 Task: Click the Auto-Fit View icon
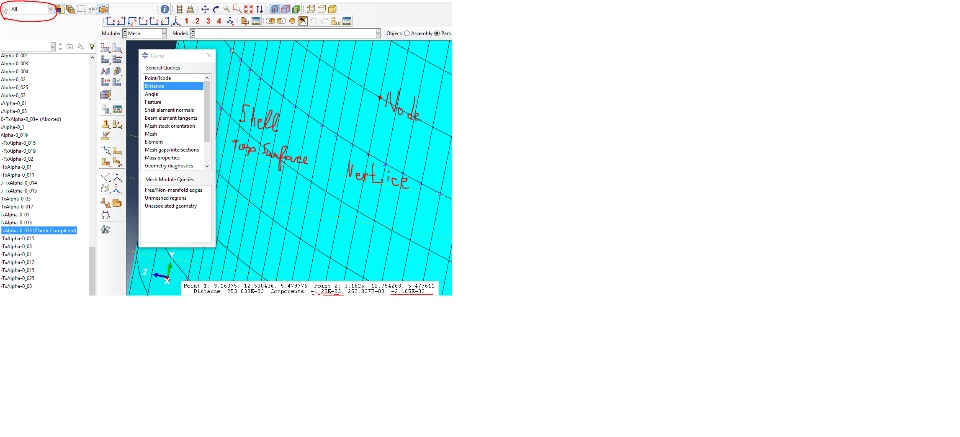pos(248,9)
